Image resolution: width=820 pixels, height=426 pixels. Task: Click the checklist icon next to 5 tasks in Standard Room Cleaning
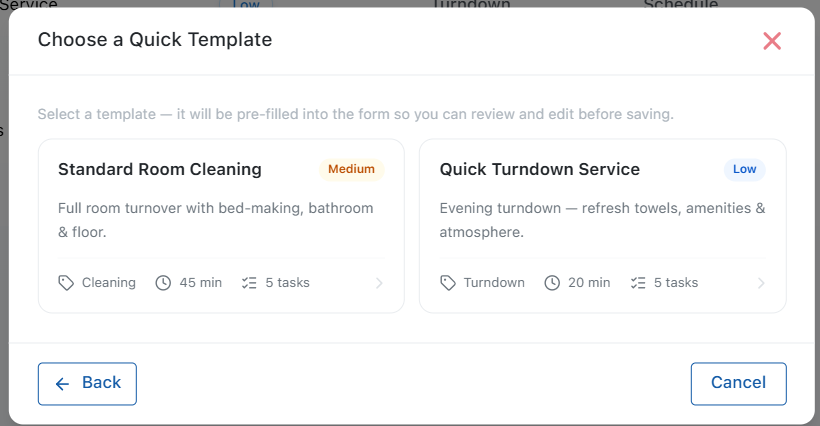coord(249,283)
